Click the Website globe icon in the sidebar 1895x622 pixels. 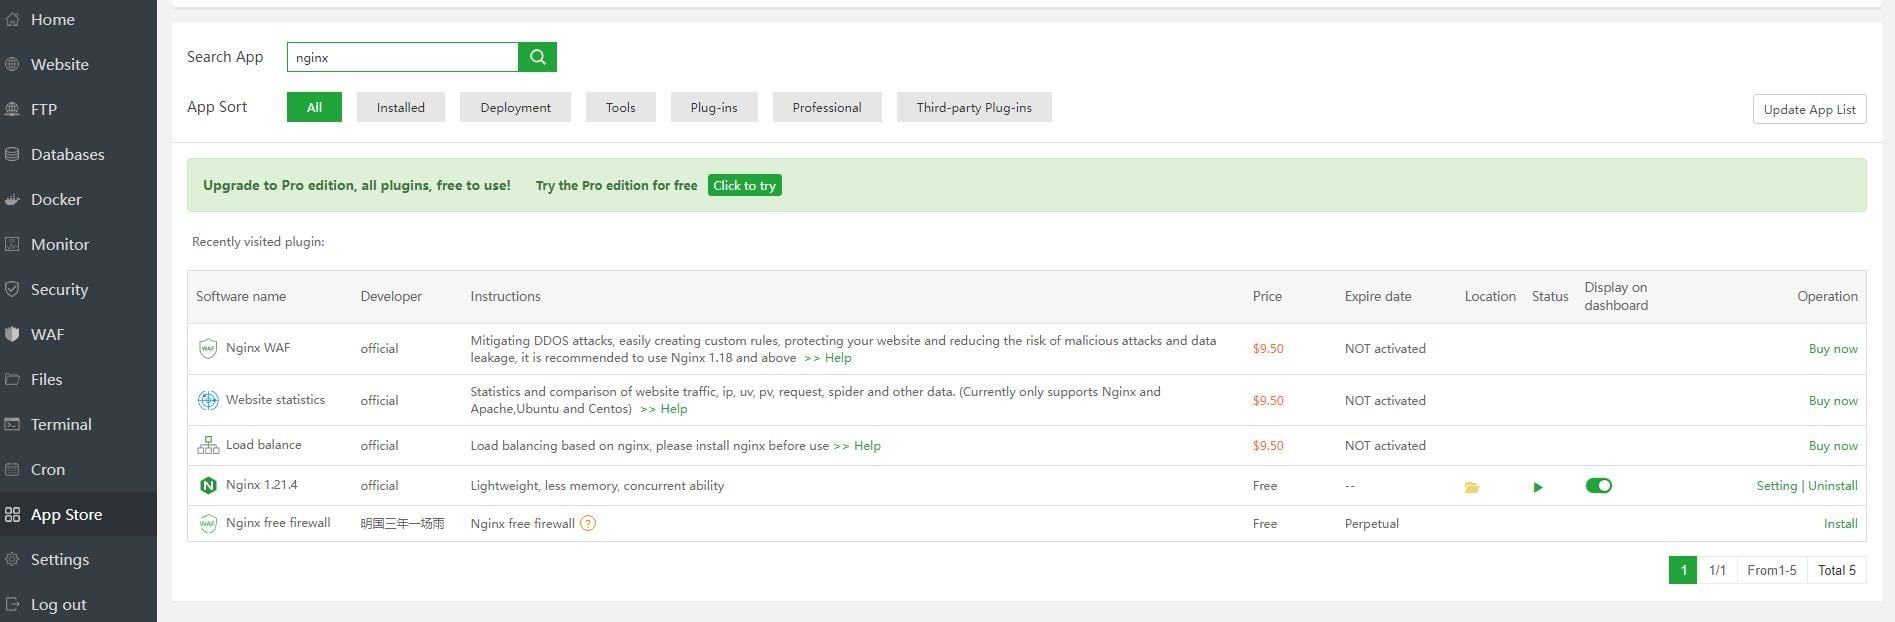pos(12,64)
